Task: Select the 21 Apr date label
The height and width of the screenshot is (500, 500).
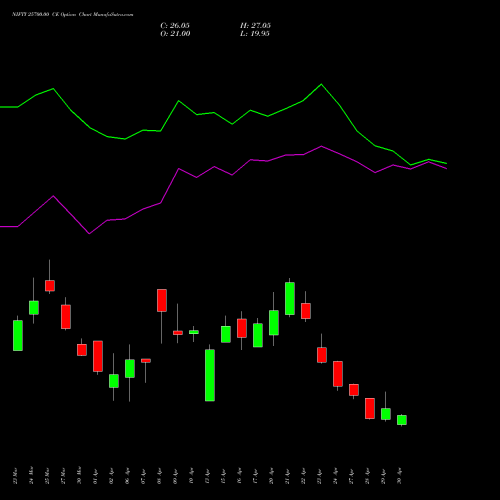Action: (x=287, y=476)
